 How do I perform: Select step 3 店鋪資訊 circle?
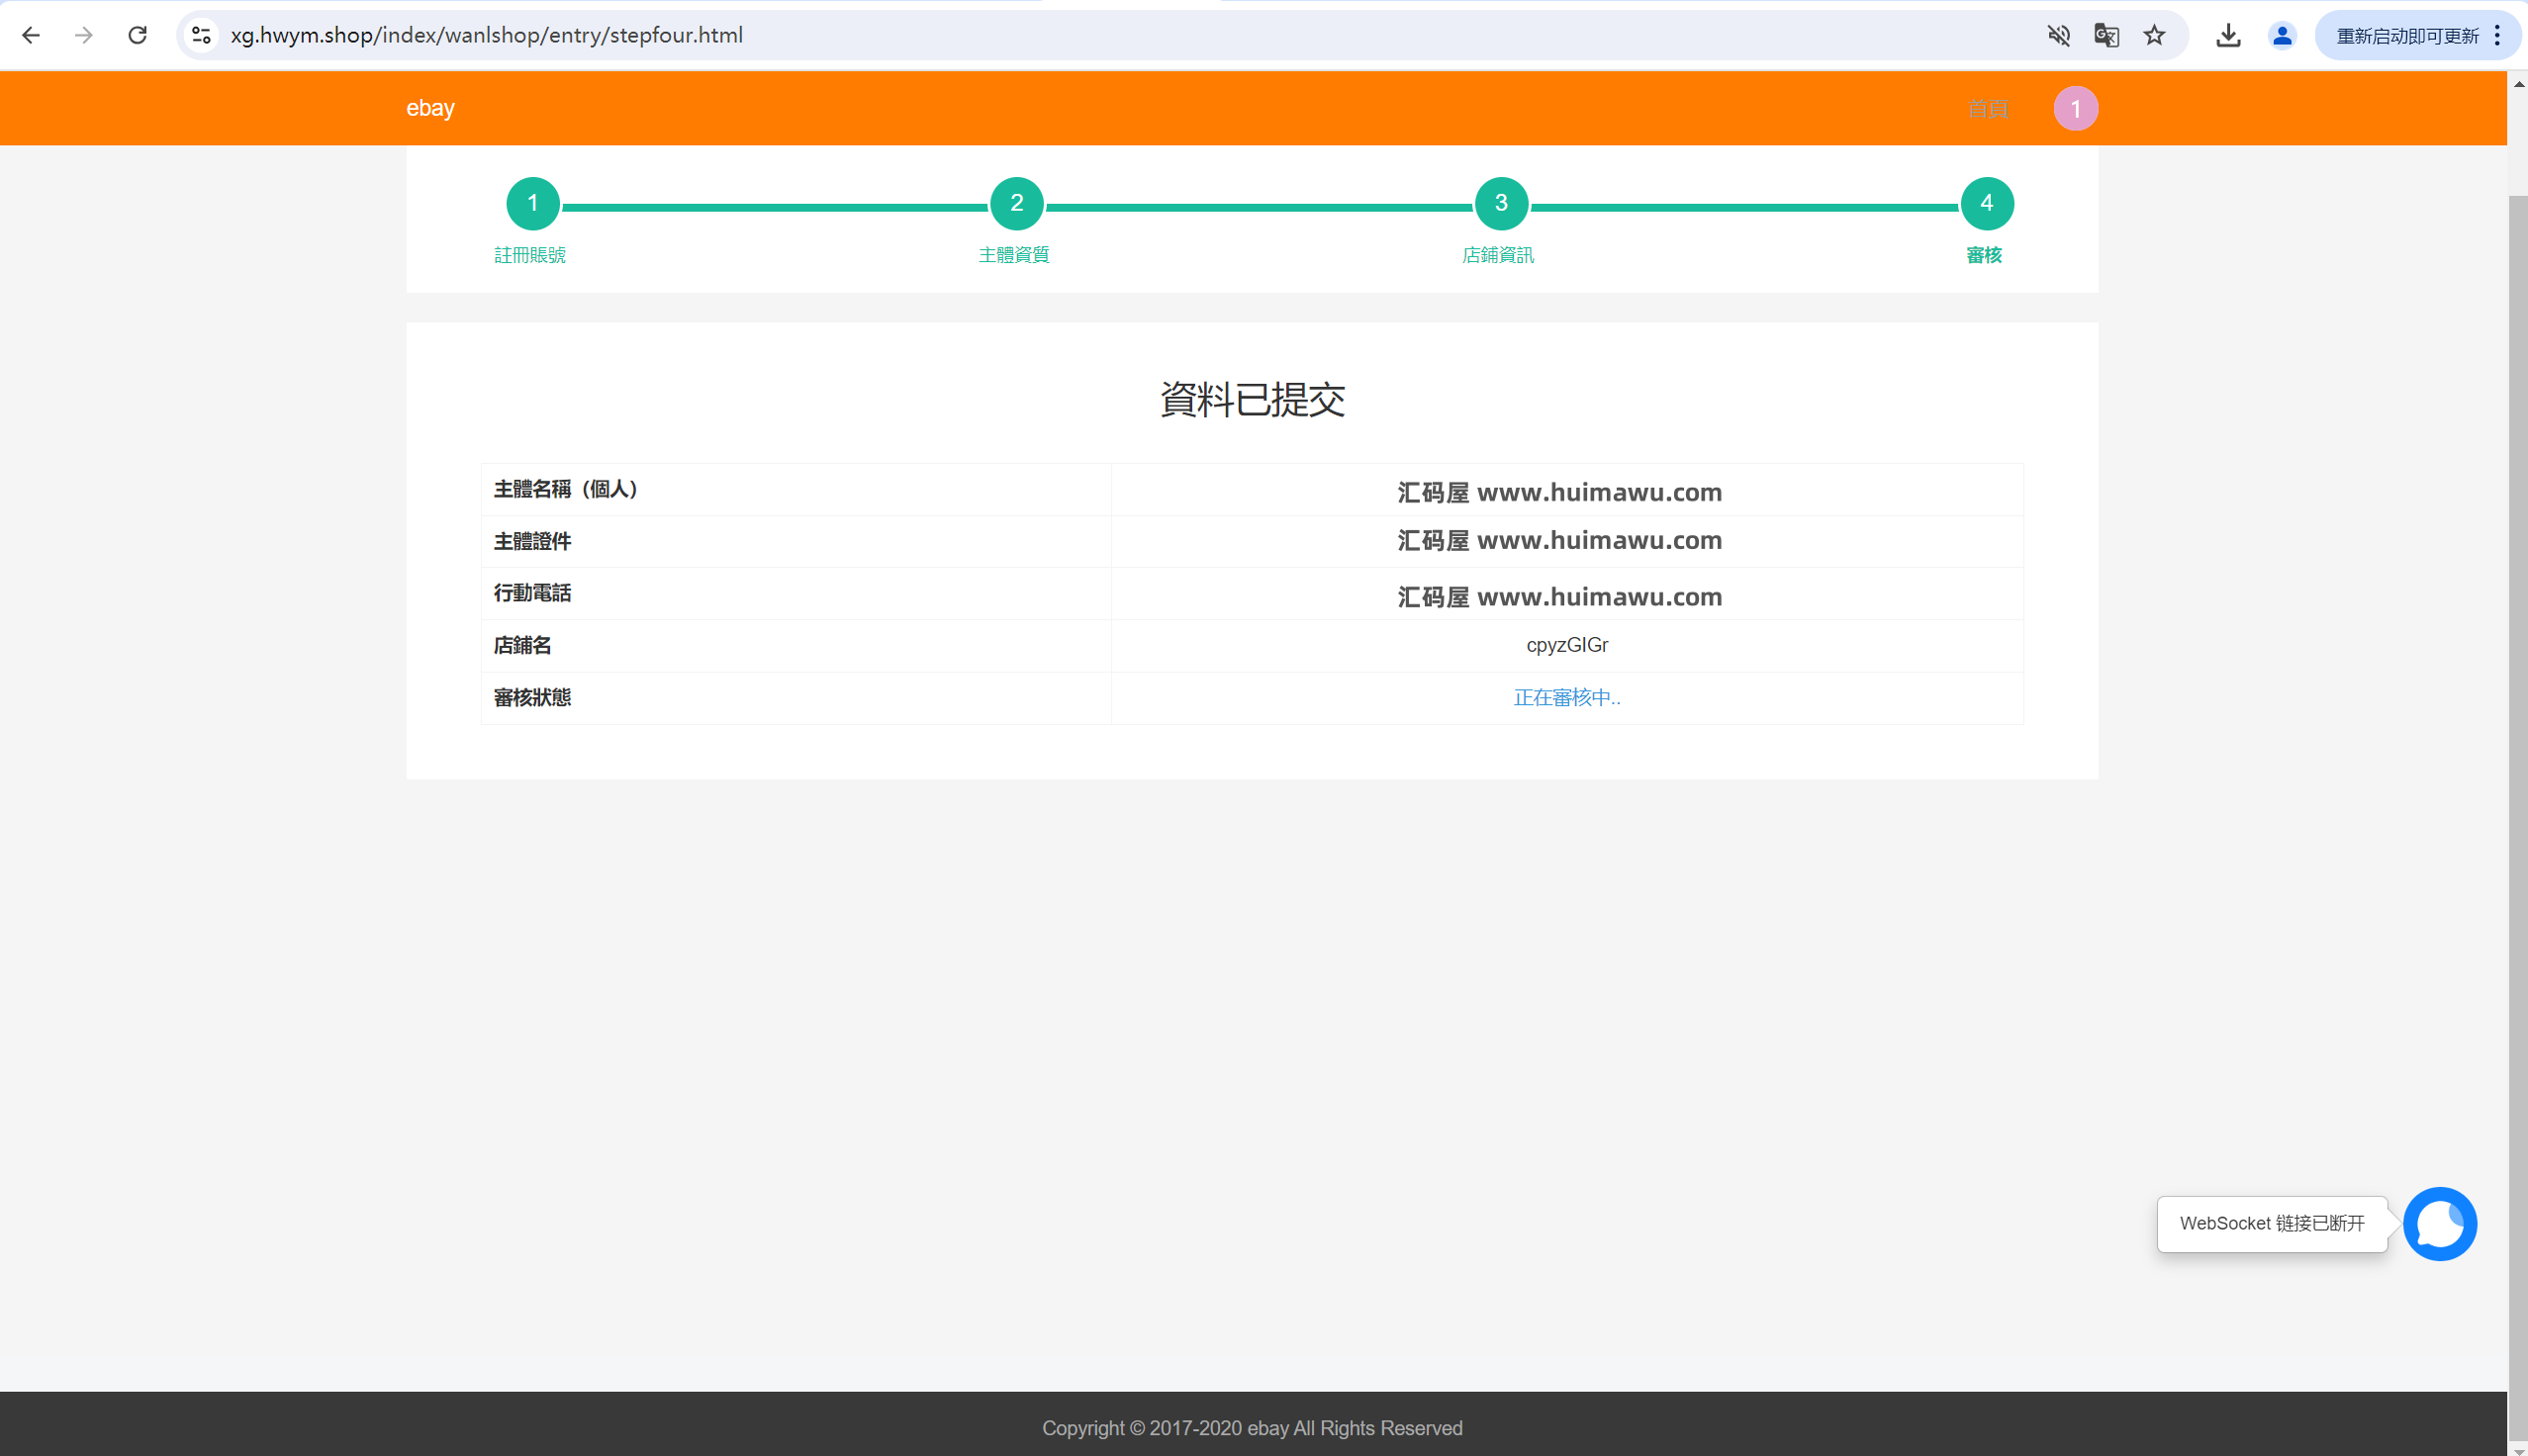click(x=1500, y=203)
